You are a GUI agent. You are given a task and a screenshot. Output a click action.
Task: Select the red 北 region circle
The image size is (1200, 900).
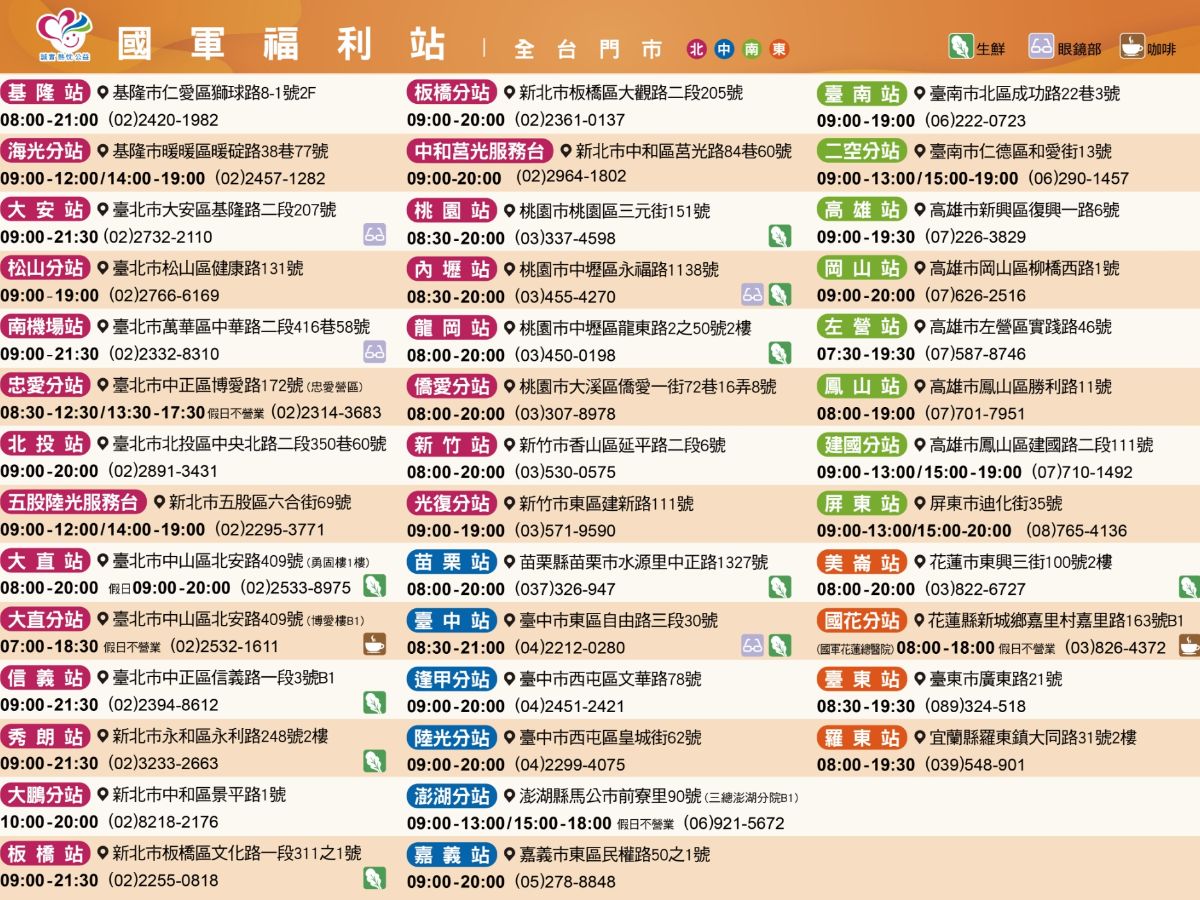(x=696, y=49)
